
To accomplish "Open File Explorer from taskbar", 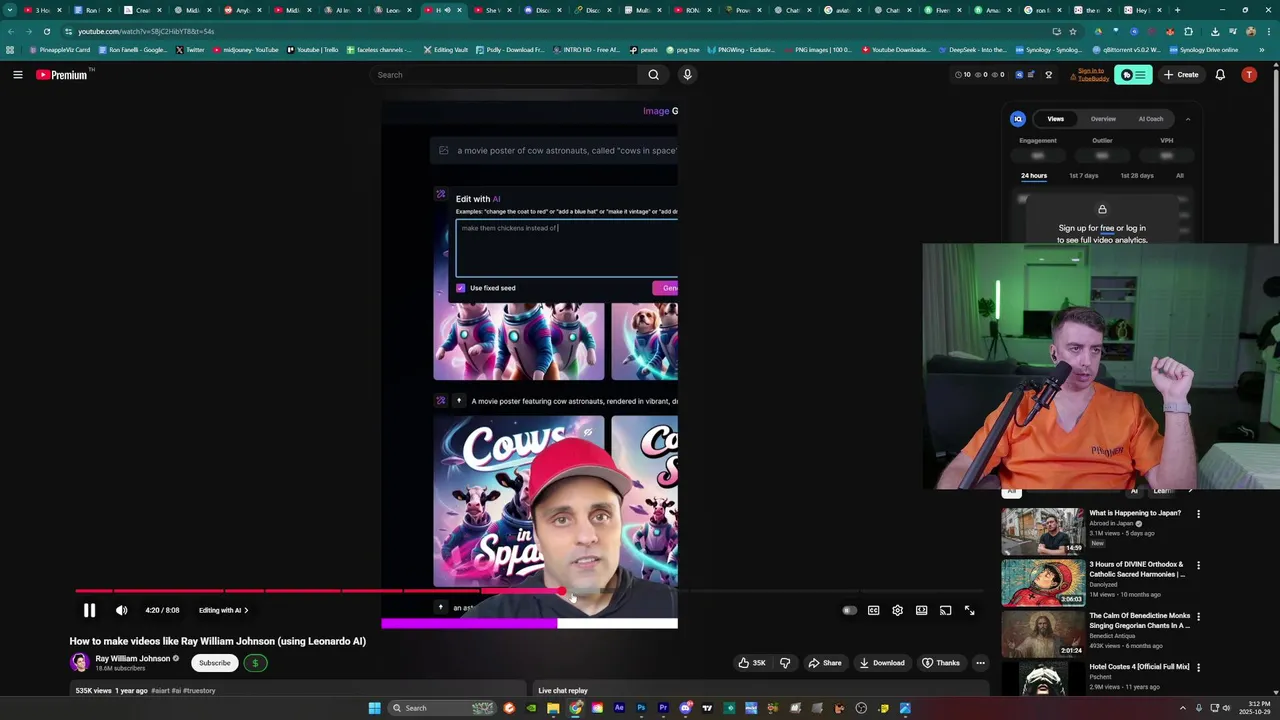I will 553,708.
